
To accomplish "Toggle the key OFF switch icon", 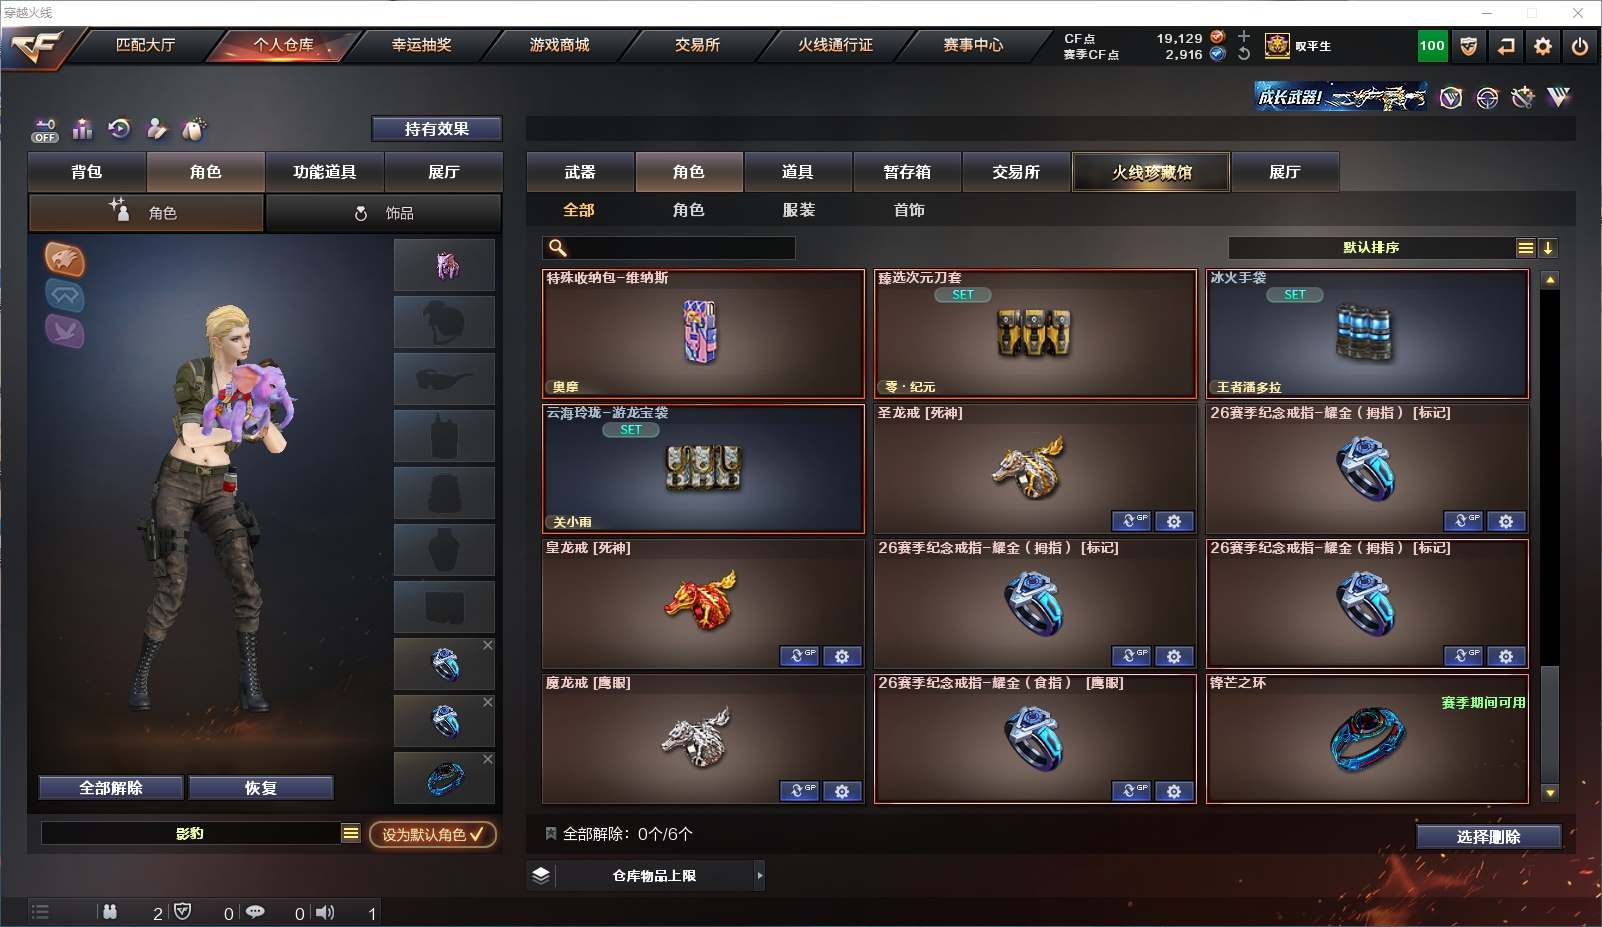I will click(x=45, y=130).
